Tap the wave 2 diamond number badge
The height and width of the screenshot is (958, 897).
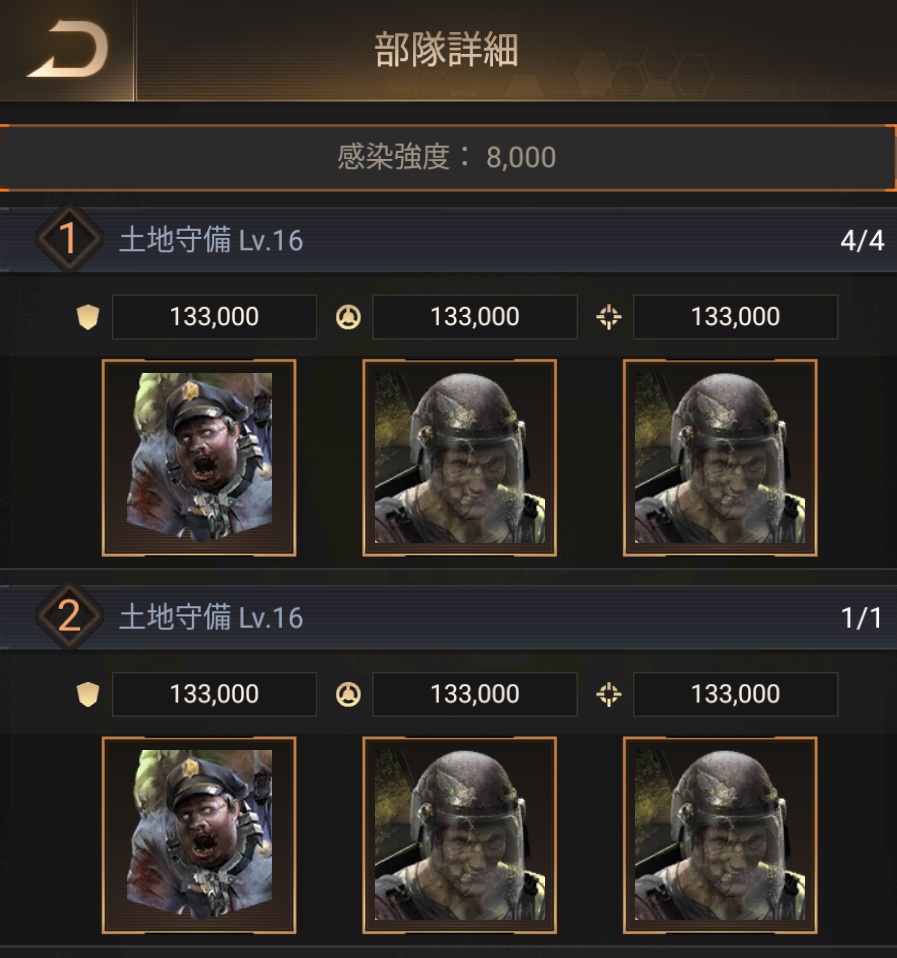[x=68, y=616]
